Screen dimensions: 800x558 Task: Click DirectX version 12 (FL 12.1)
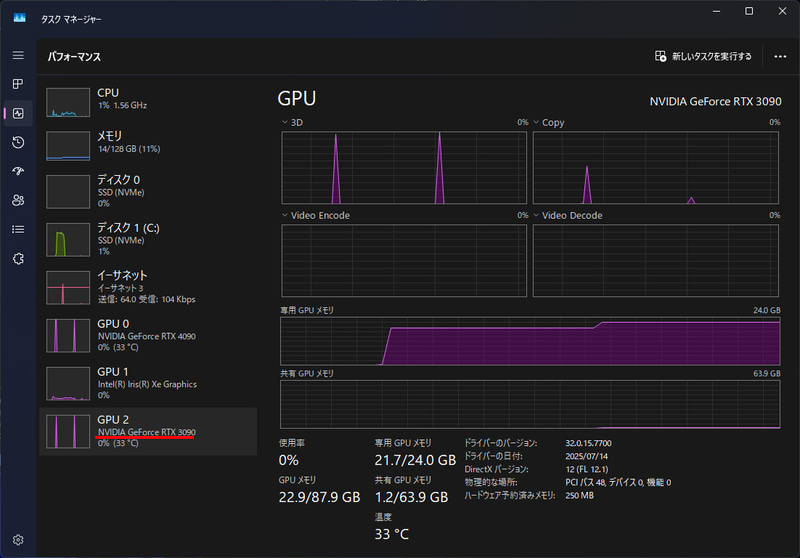click(x=587, y=469)
